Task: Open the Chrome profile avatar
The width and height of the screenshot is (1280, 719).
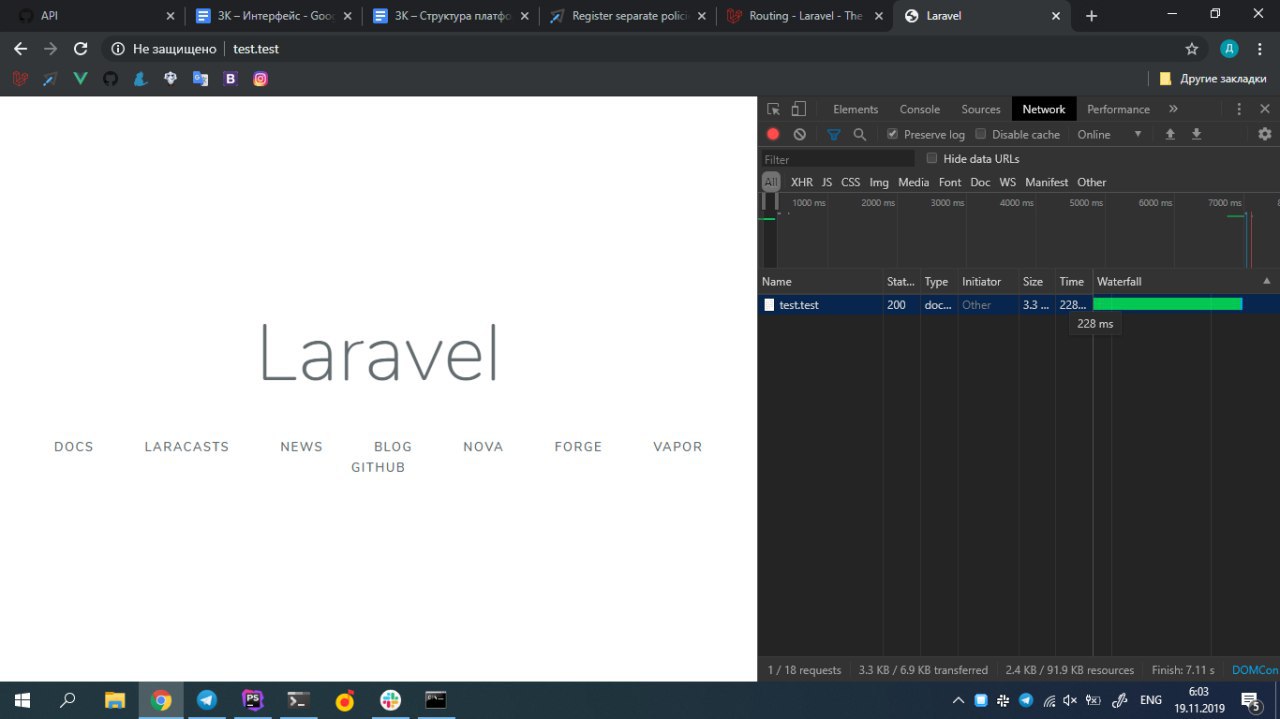Action: 1229,49
